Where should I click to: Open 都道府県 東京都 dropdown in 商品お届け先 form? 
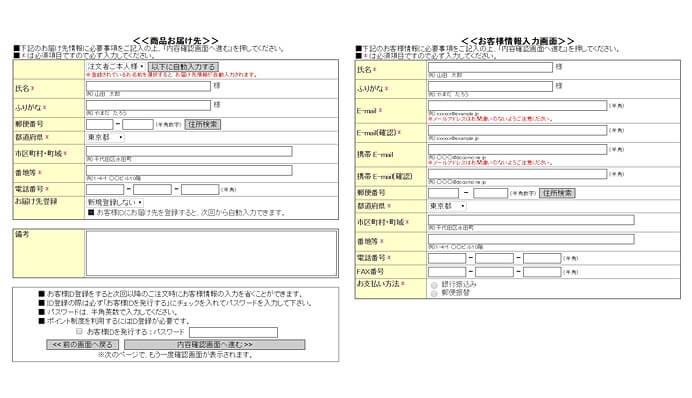105,138
